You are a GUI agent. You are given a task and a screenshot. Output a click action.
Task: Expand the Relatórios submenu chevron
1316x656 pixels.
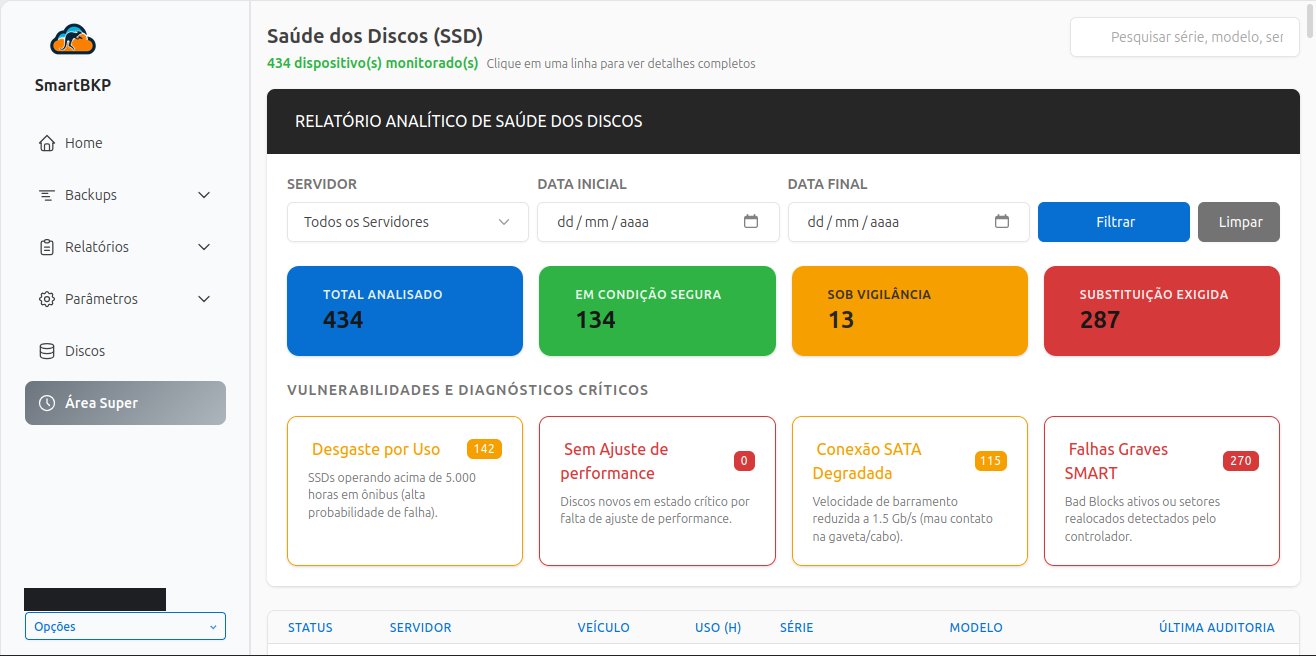click(x=204, y=247)
